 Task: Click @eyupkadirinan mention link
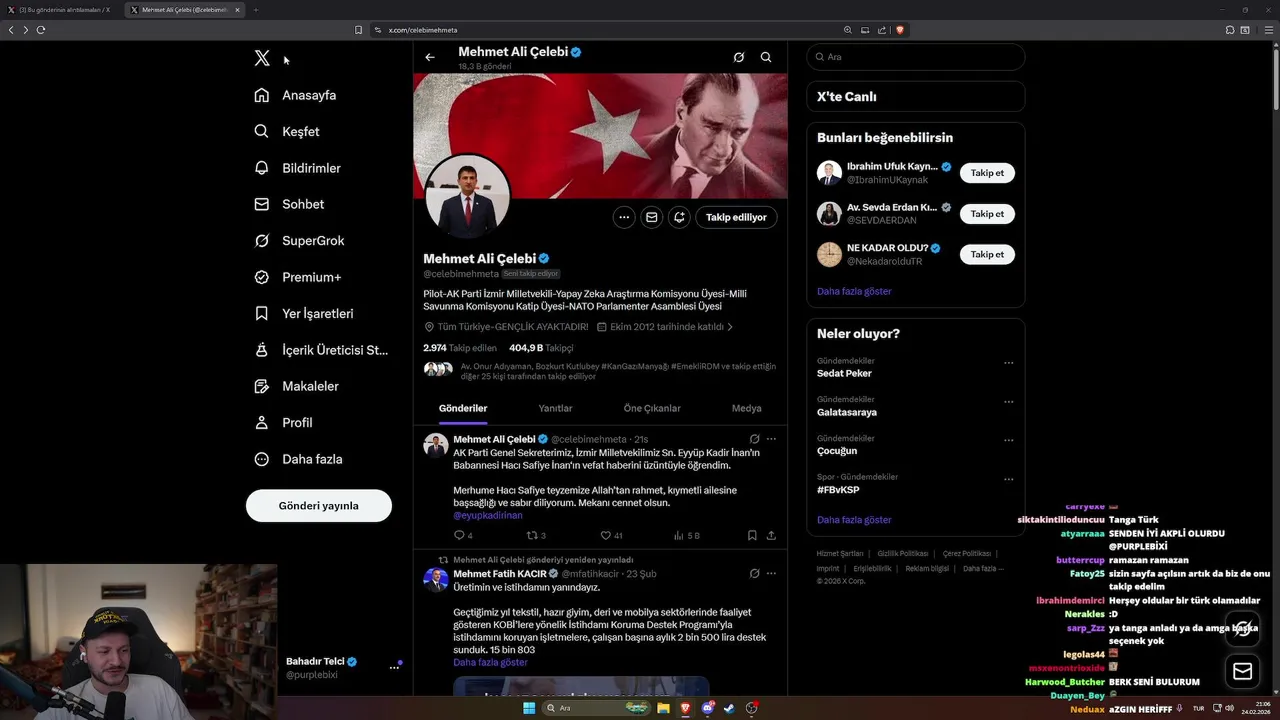pyautogui.click(x=488, y=515)
